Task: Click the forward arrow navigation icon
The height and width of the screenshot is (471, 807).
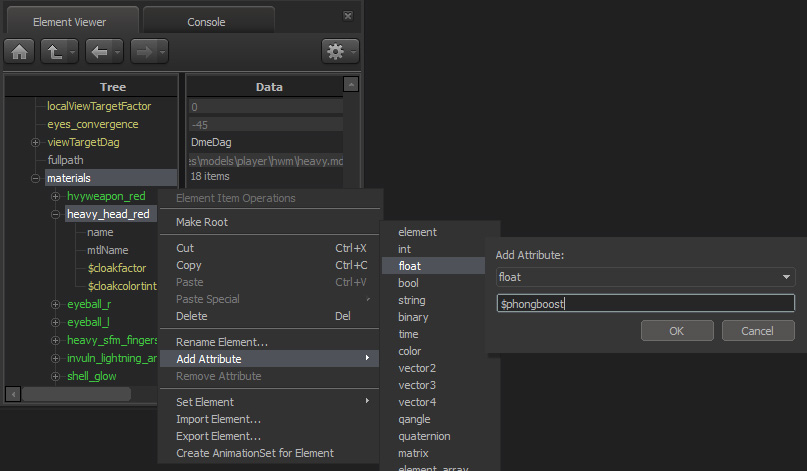Action: pyautogui.click(x=144, y=51)
